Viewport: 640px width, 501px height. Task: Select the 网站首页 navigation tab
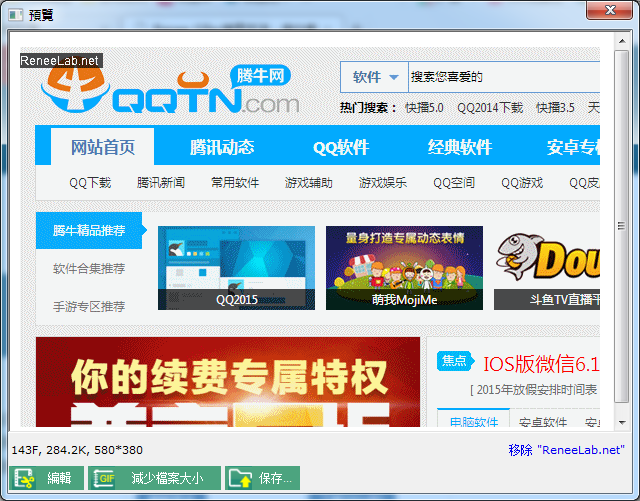point(102,148)
